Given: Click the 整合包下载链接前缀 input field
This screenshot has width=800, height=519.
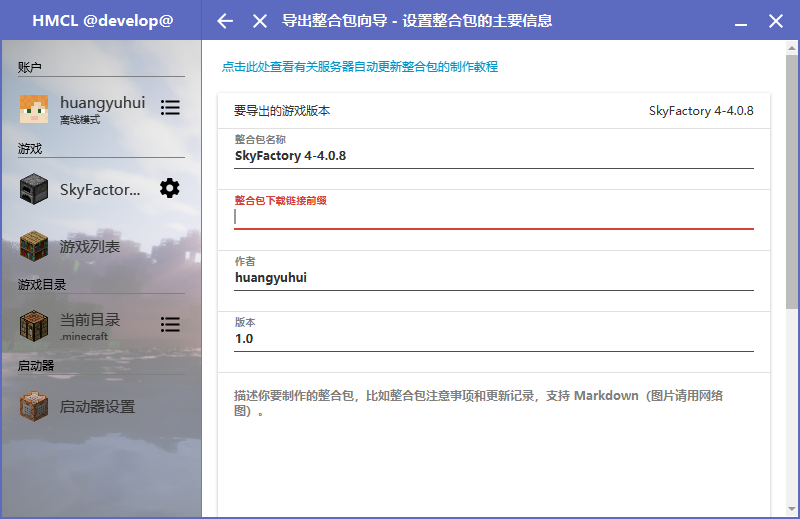Looking at the screenshot, I should 493,217.
